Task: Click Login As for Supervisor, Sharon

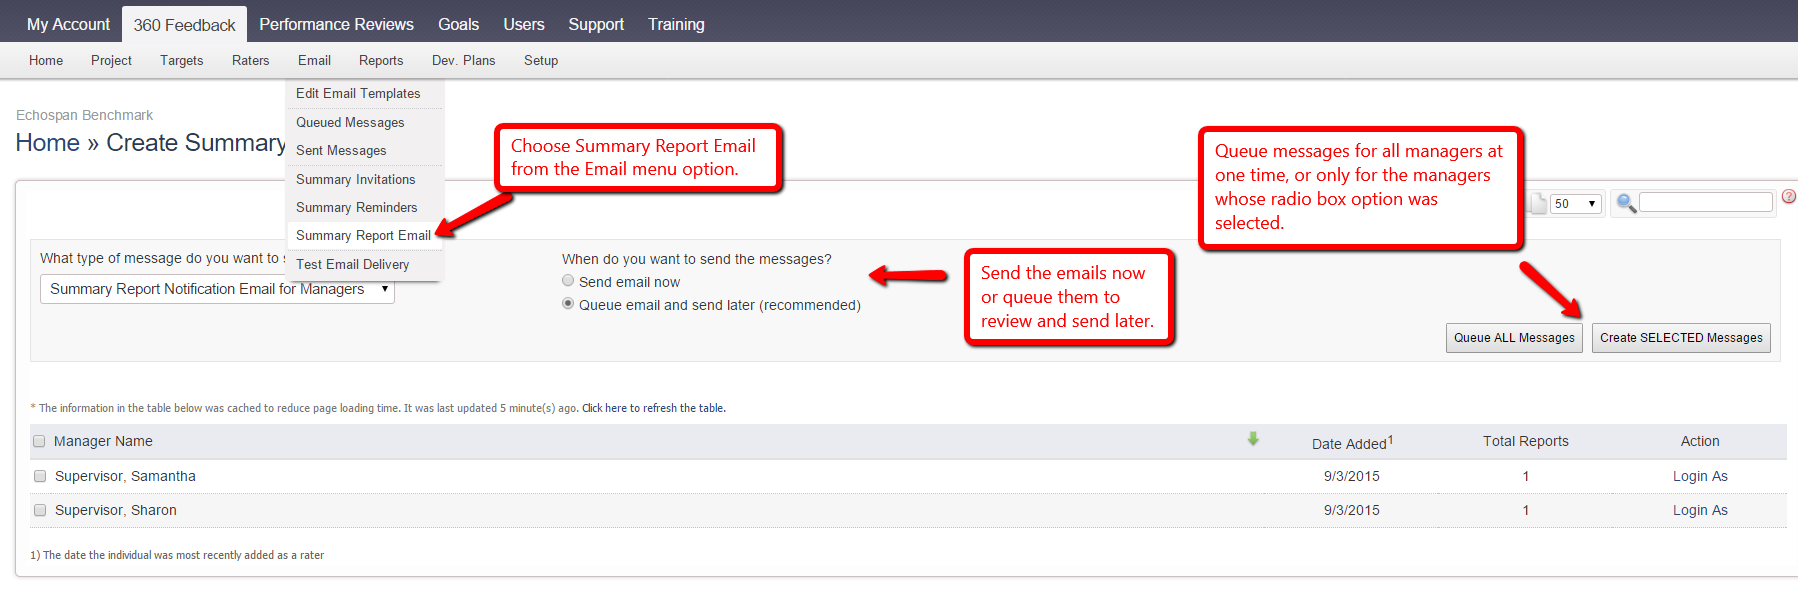Action: (1700, 510)
